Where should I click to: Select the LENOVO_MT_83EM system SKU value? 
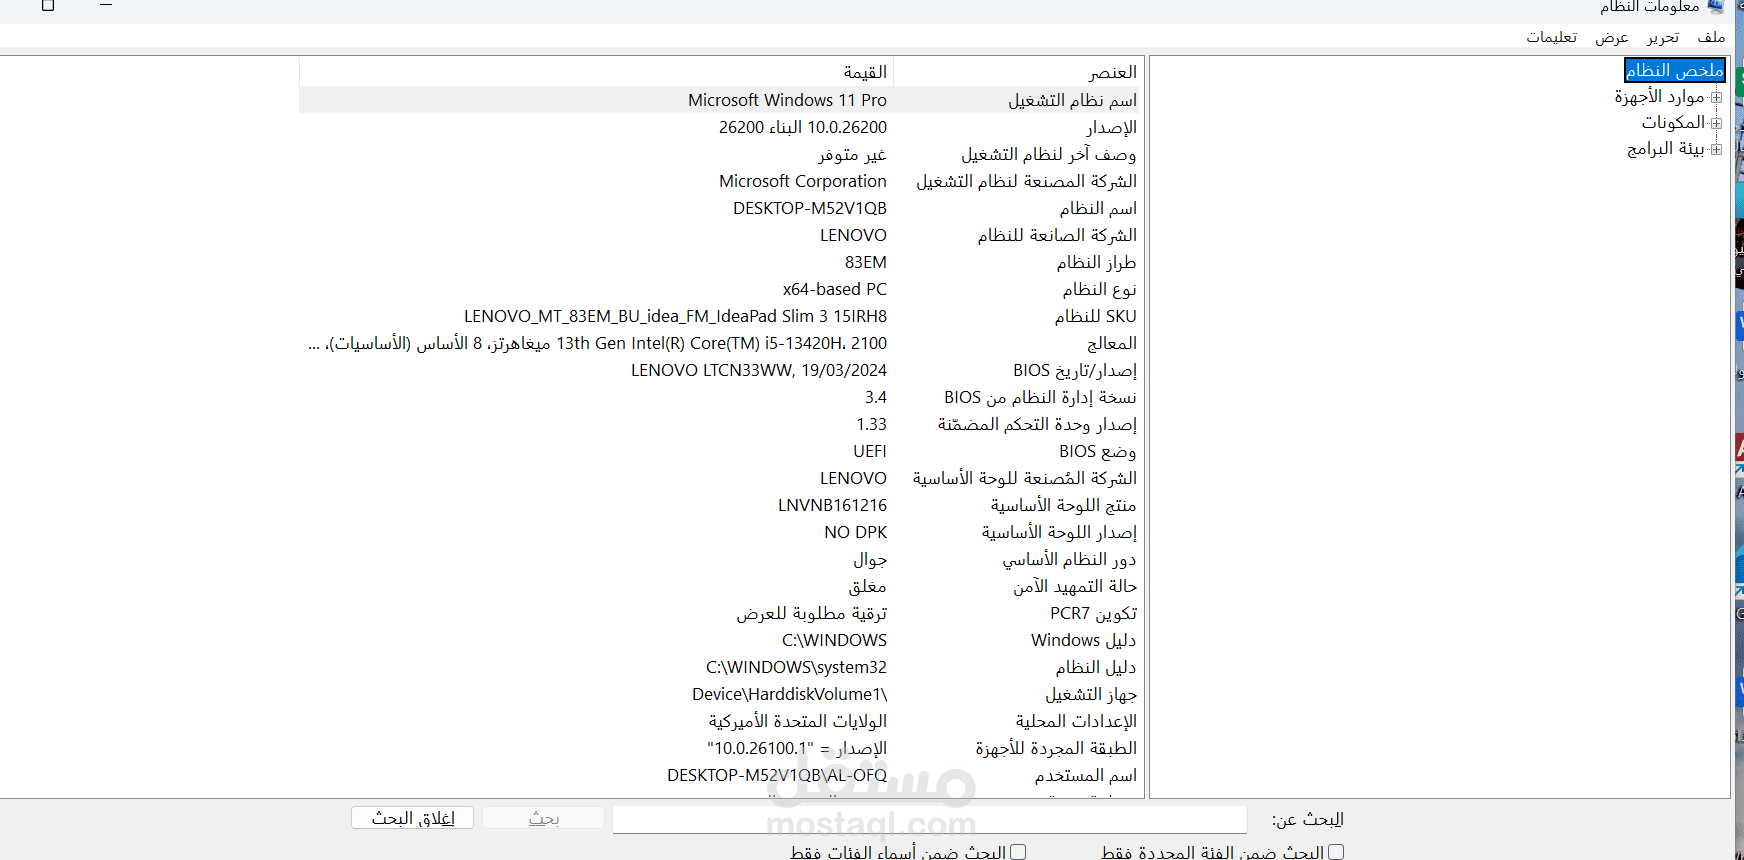[x=675, y=316]
